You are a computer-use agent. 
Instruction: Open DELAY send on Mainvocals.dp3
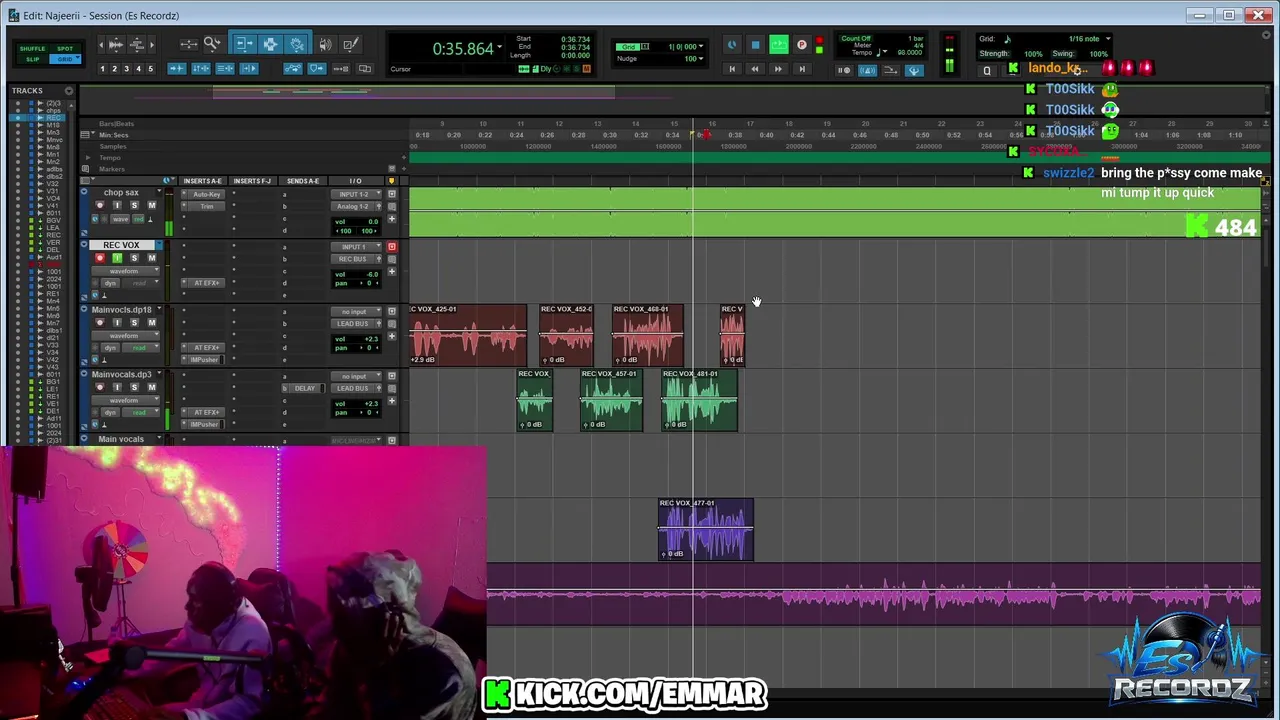[x=304, y=388]
